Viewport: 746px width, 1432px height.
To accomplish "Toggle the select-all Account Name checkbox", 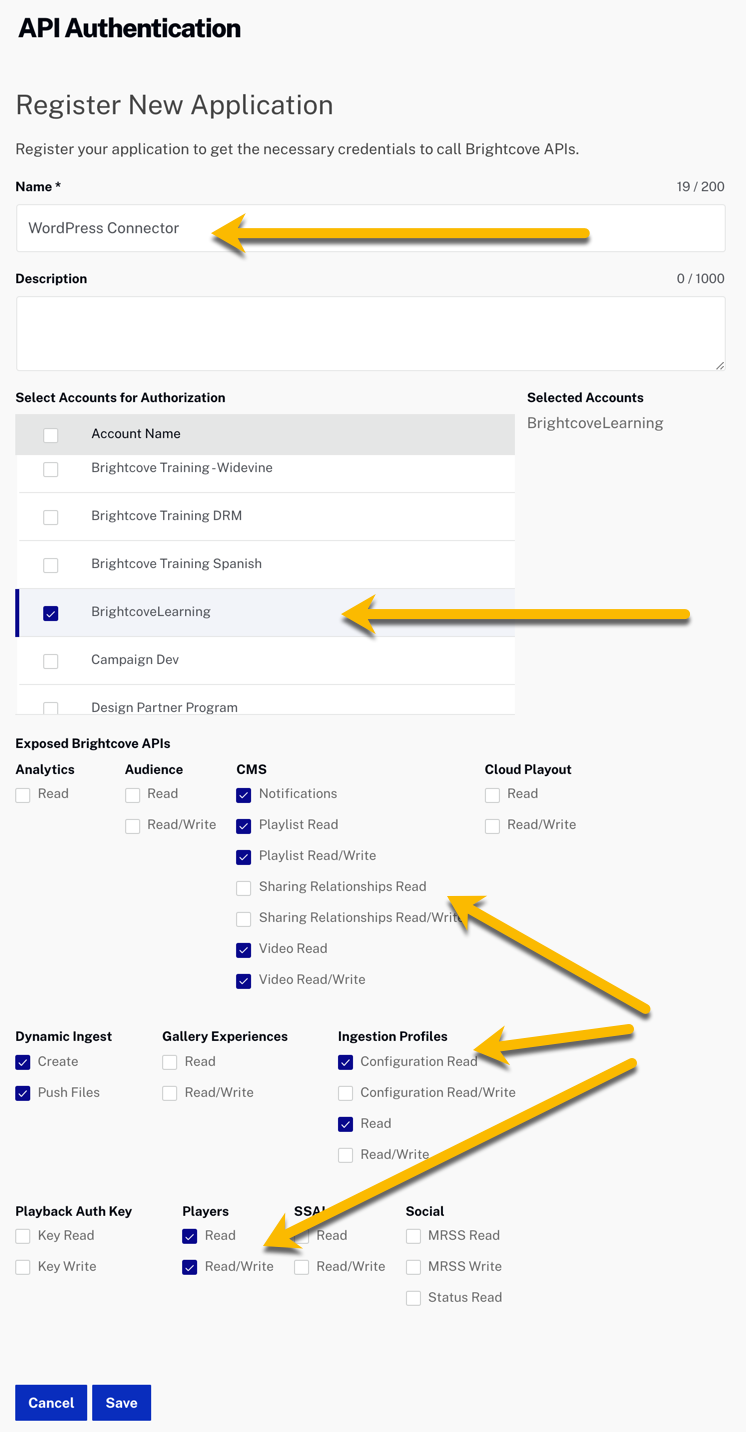I will click(x=50, y=434).
